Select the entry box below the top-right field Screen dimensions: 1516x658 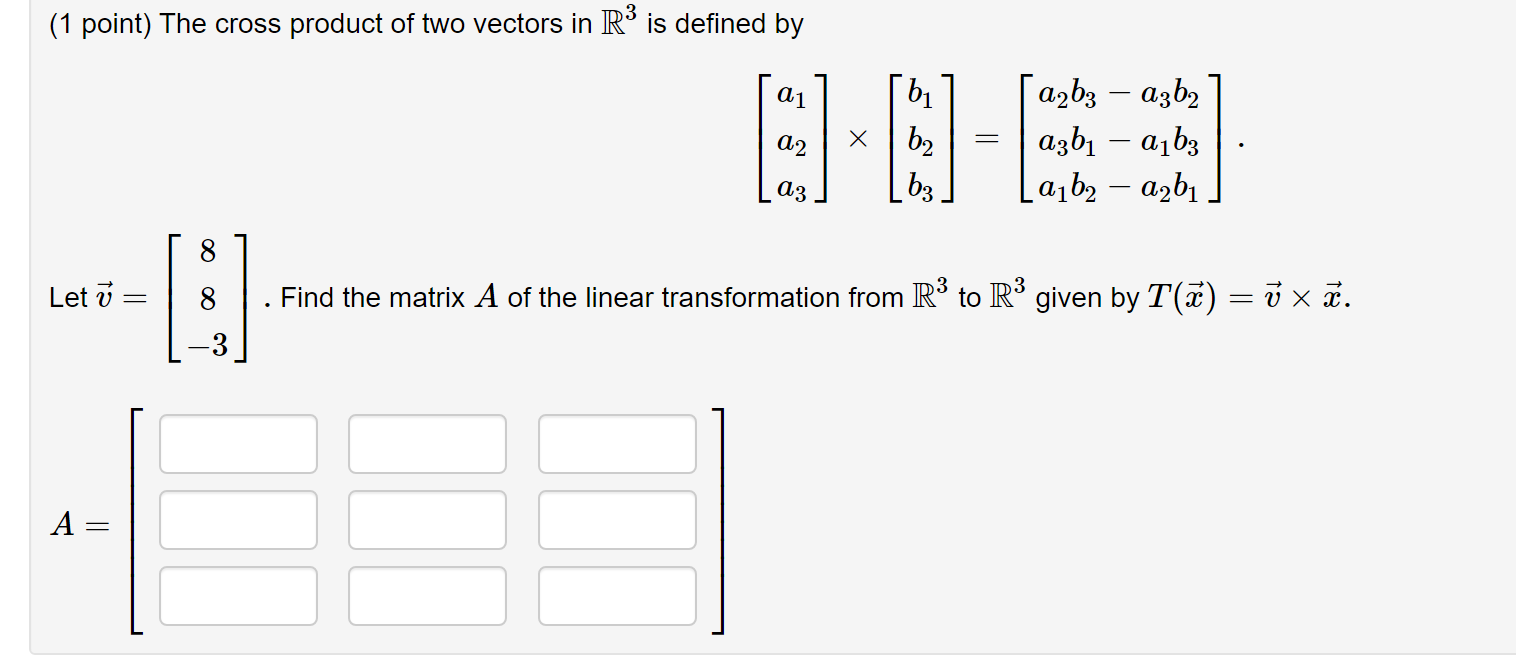616,519
